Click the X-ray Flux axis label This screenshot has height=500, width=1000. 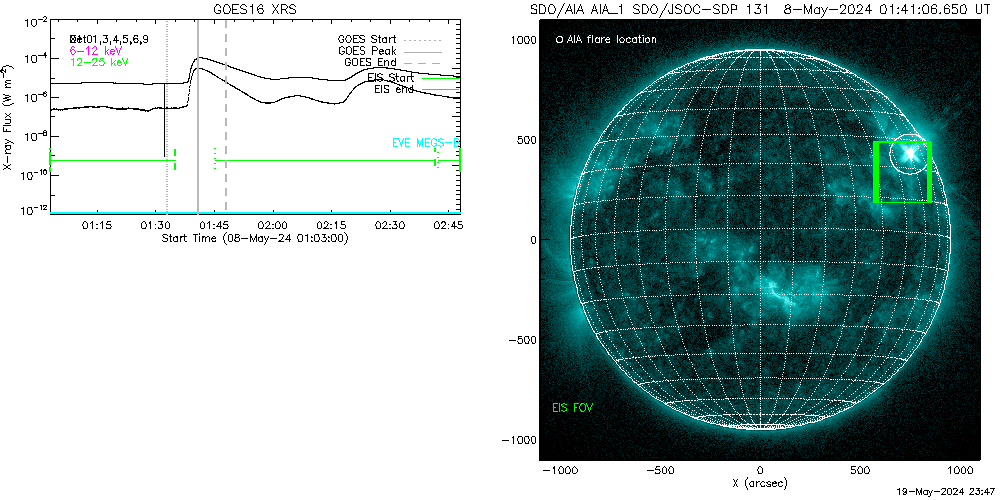tap(8, 117)
